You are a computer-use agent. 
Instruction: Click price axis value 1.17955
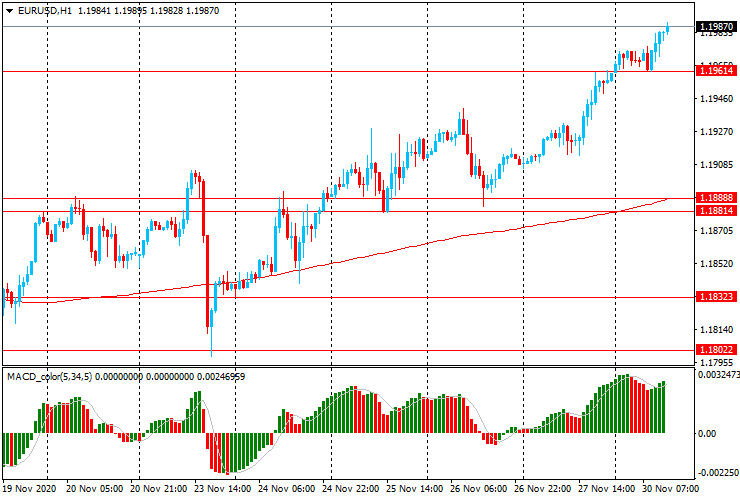pyautogui.click(x=717, y=363)
